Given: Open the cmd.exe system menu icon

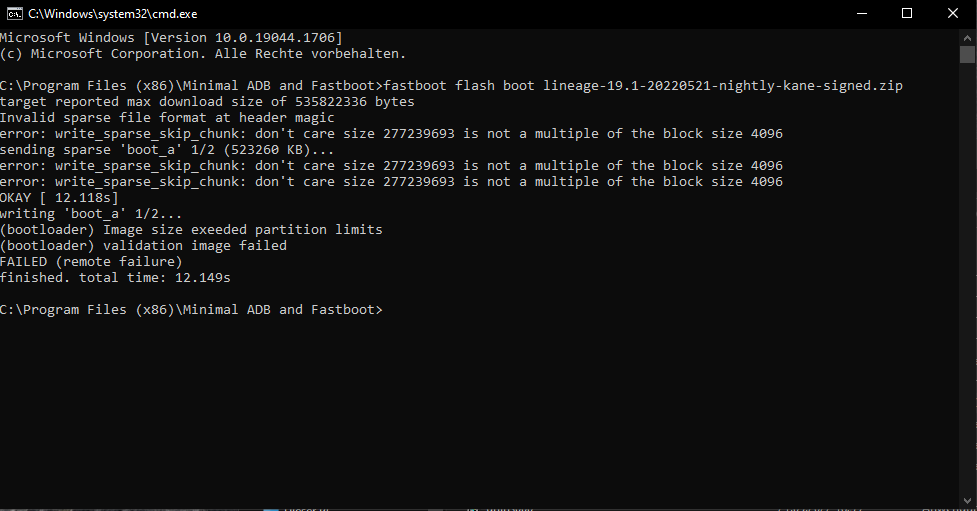Looking at the screenshot, I should (15, 13).
